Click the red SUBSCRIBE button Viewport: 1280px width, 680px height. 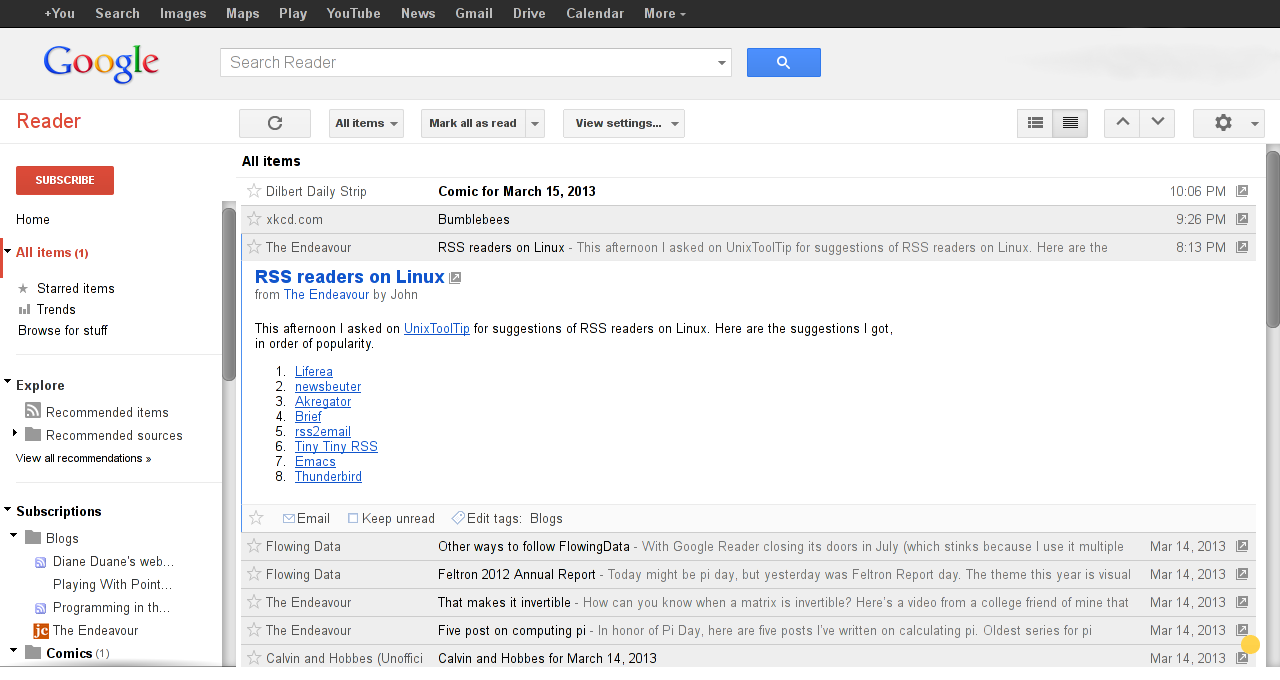(65, 180)
